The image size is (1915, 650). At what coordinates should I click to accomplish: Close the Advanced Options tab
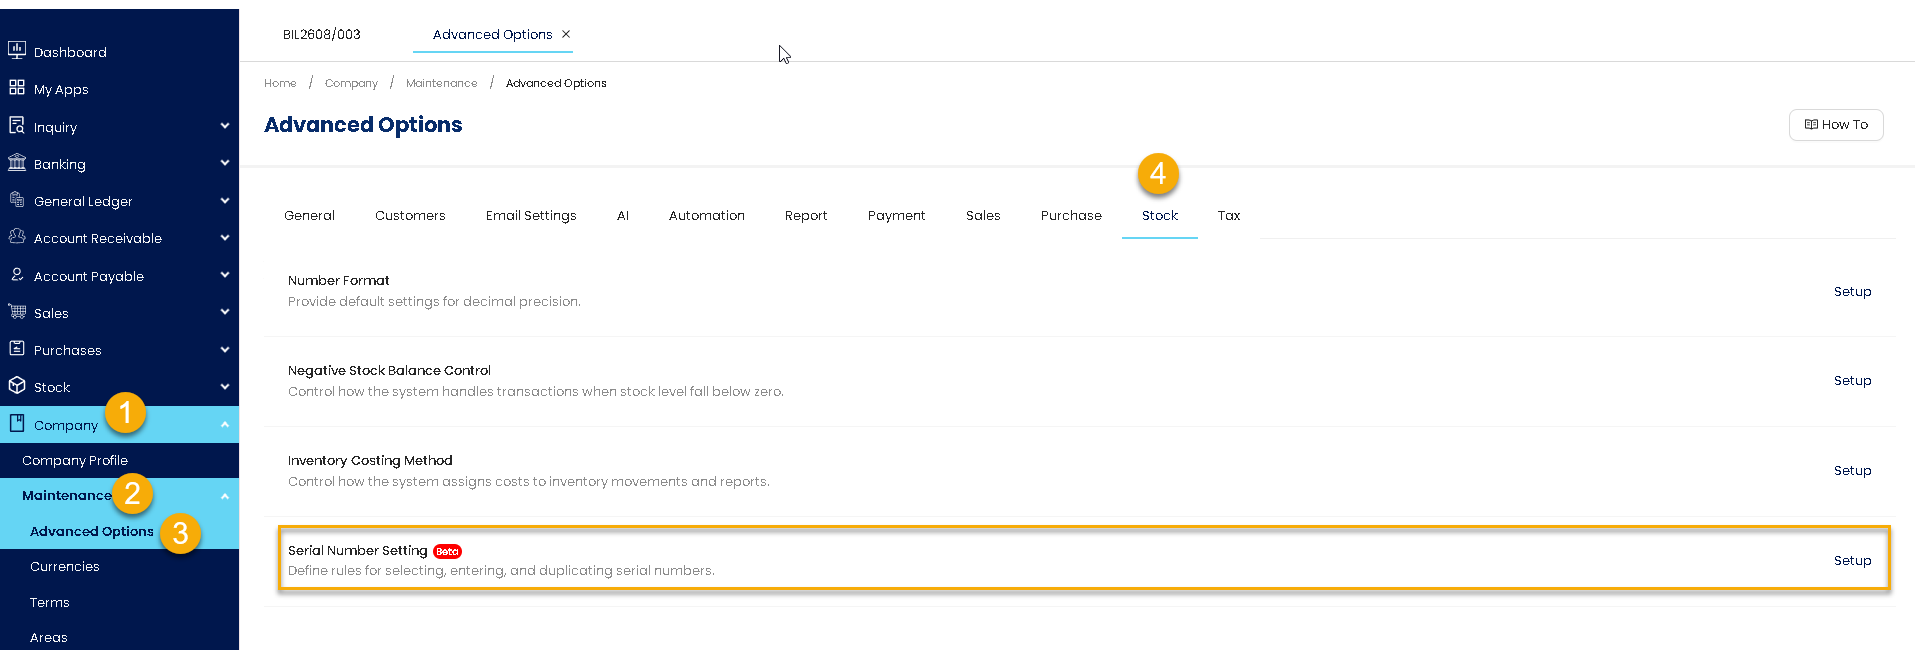point(566,34)
